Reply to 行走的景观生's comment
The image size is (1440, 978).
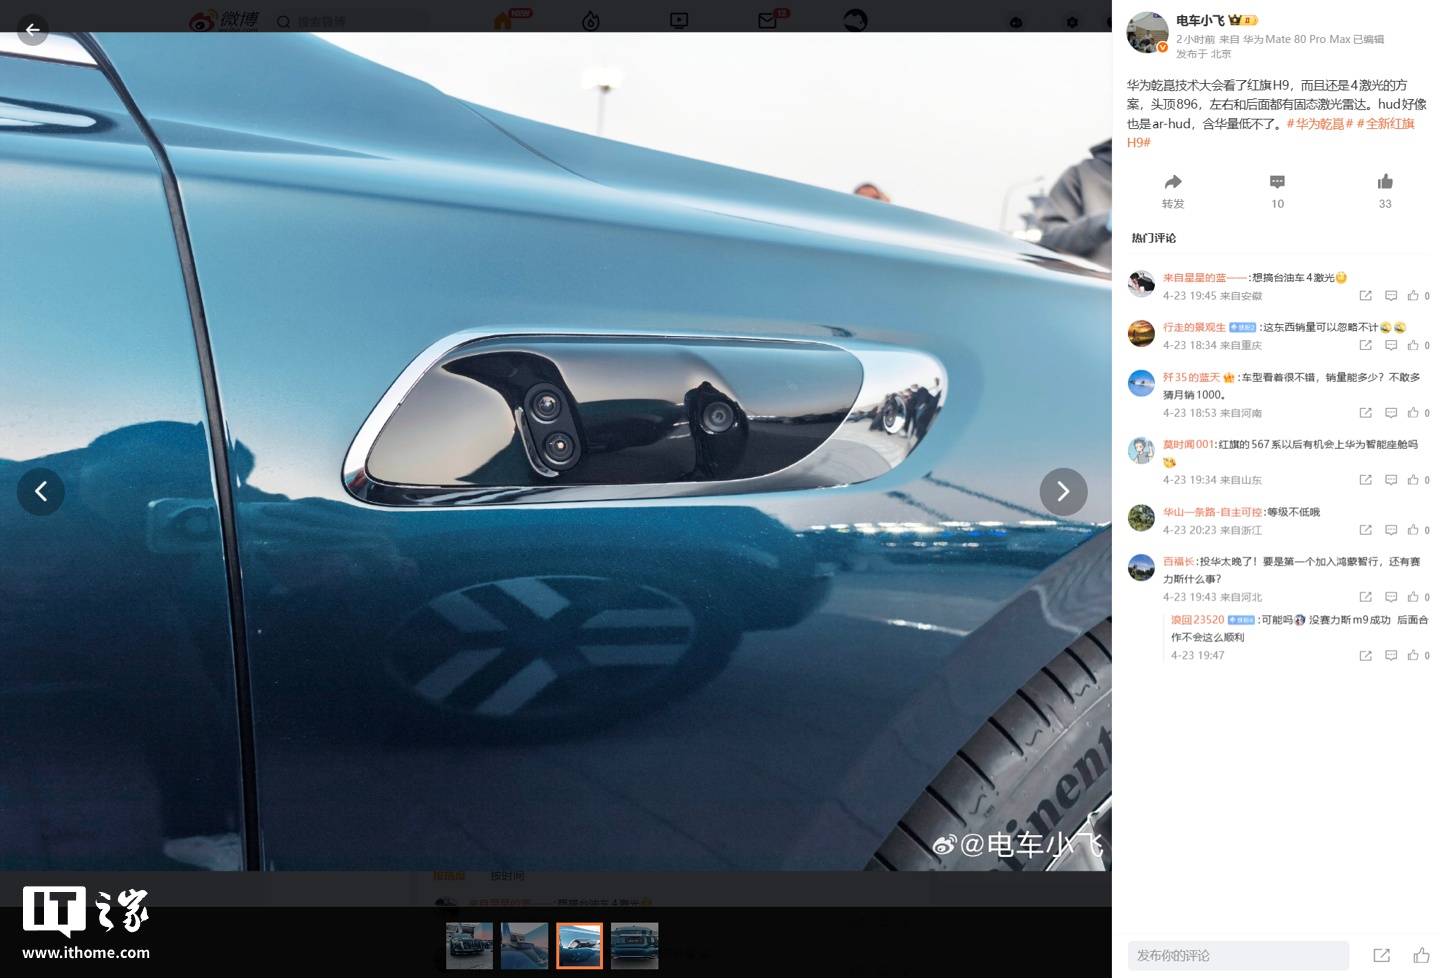[1390, 345]
